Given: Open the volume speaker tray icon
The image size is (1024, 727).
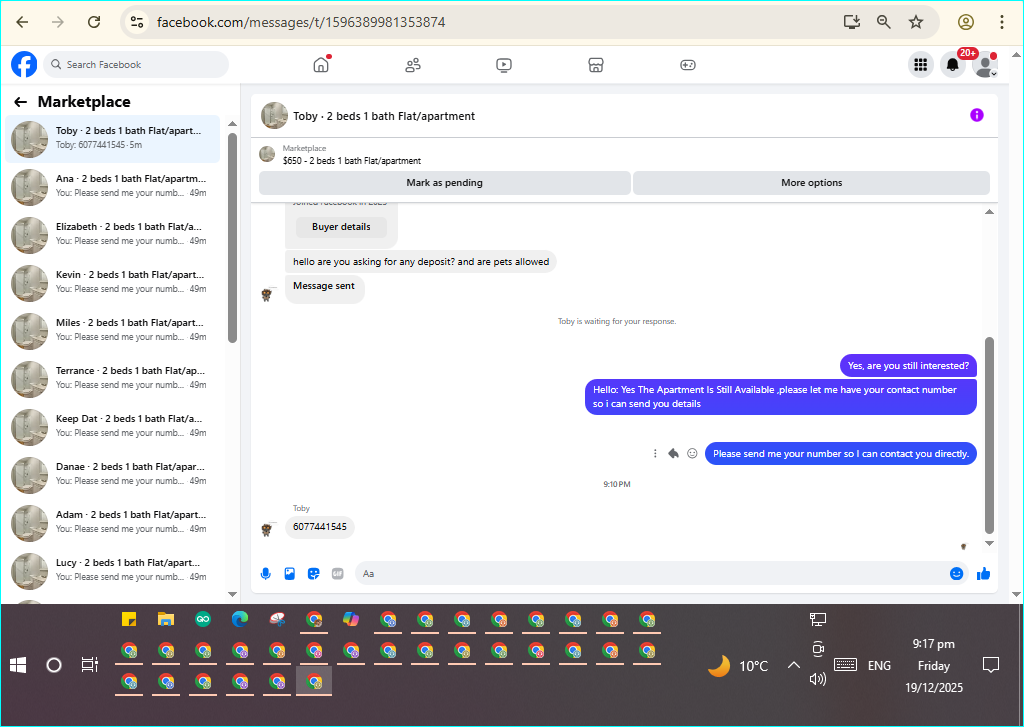Looking at the screenshot, I should (x=818, y=679).
